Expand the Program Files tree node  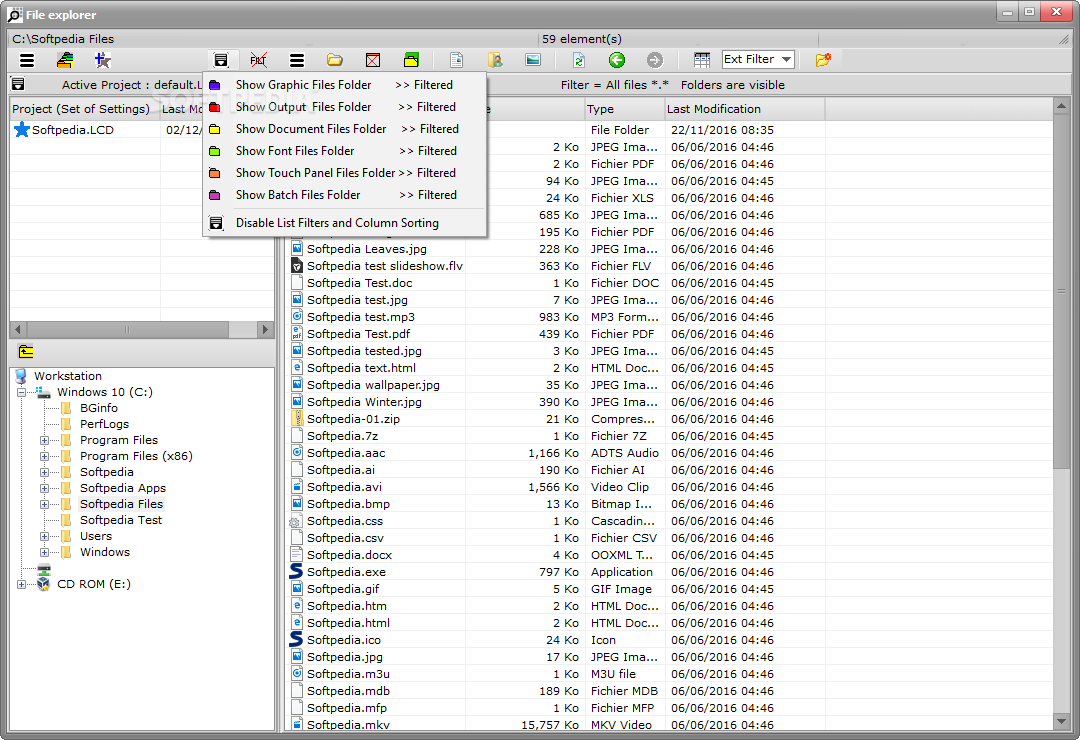pyautogui.click(x=44, y=440)
